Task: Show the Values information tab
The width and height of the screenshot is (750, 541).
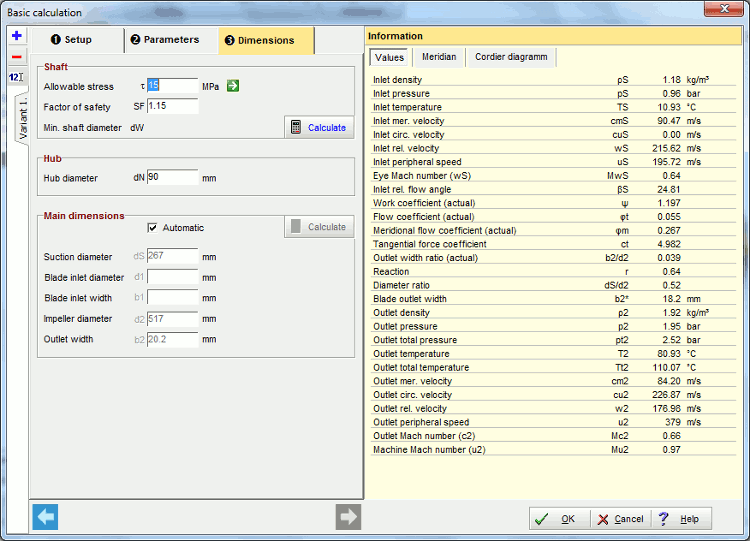Action: (x=389, y=57)
